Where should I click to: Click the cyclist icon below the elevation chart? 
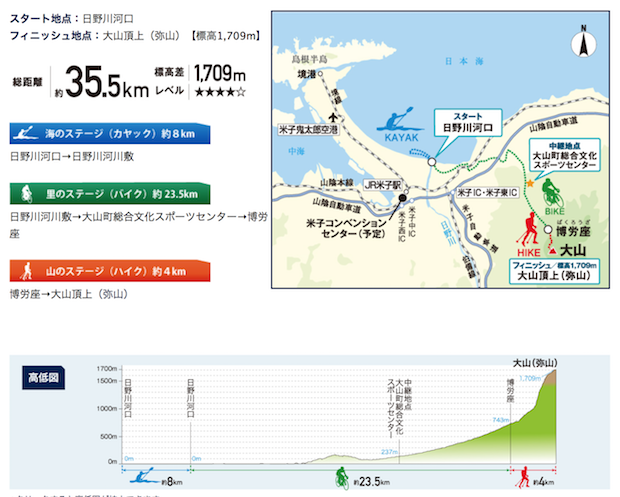[341, 475]
